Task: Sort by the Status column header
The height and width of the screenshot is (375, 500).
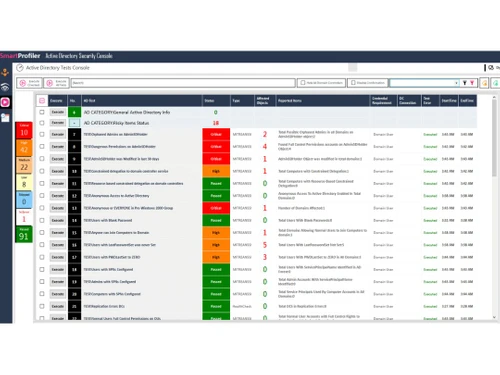Action: point(216,101)
